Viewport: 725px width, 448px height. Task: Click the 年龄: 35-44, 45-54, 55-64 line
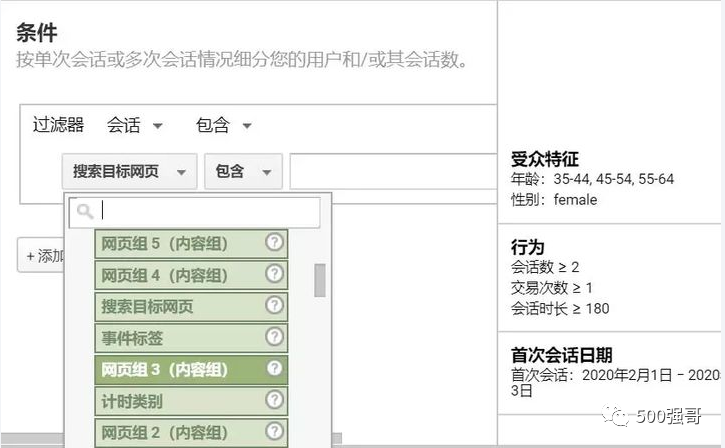tap(592, 179)
